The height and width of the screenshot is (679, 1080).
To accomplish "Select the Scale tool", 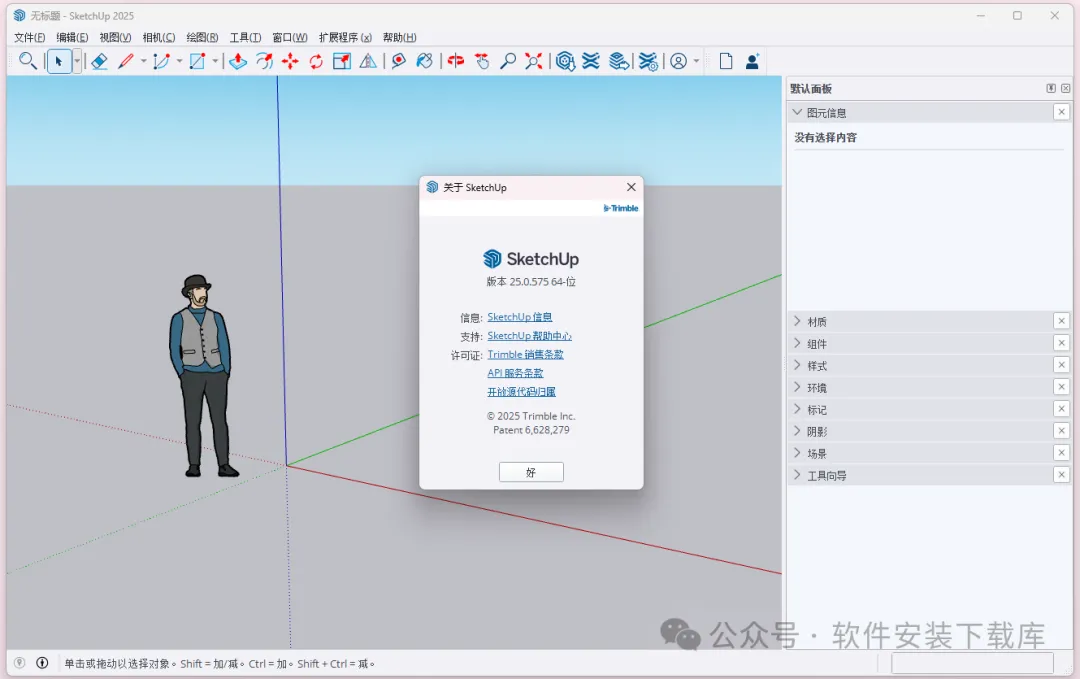I will 342,61.
